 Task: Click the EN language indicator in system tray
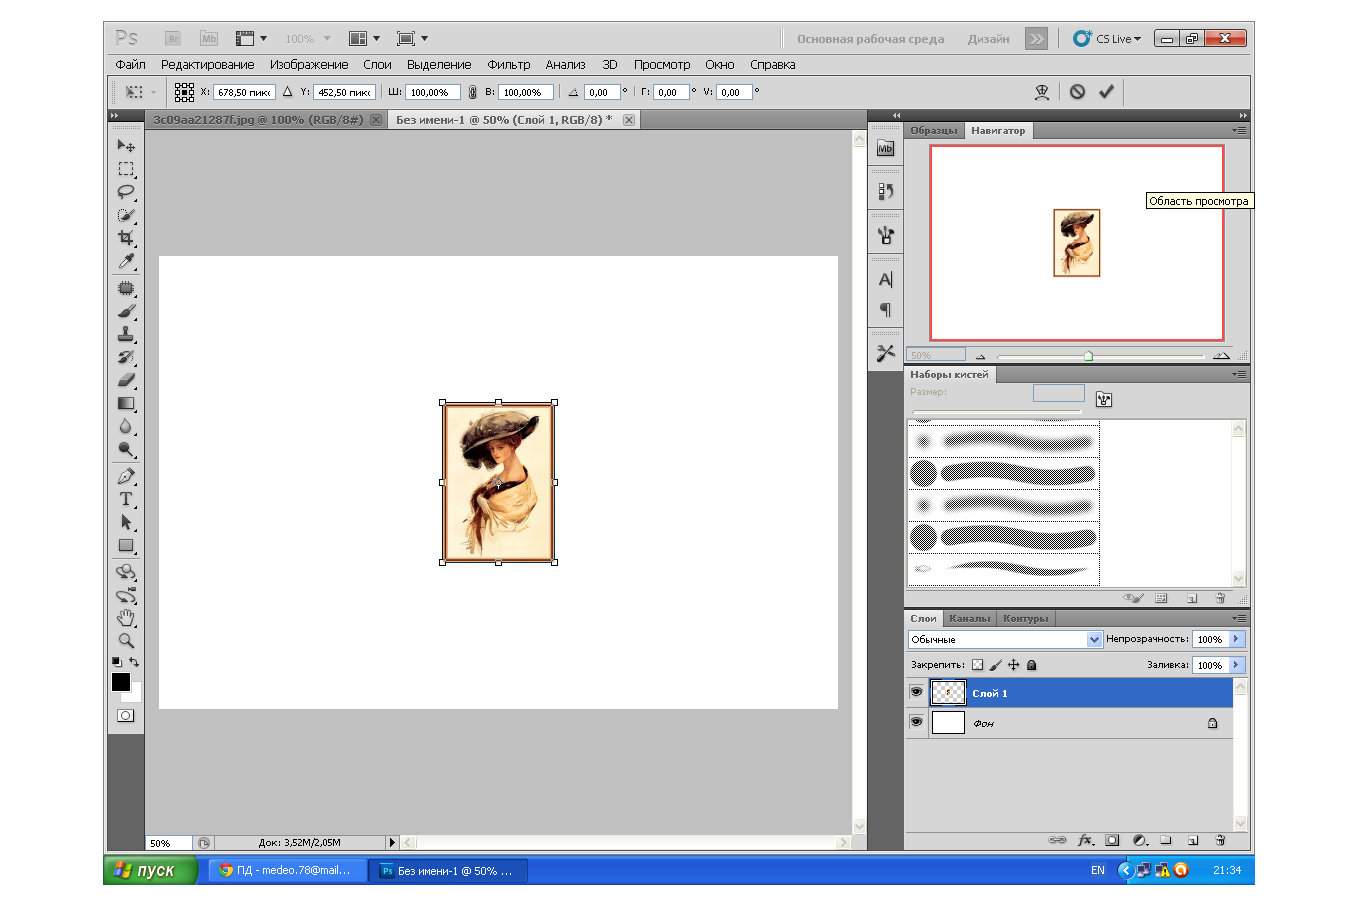[1097, 870]
